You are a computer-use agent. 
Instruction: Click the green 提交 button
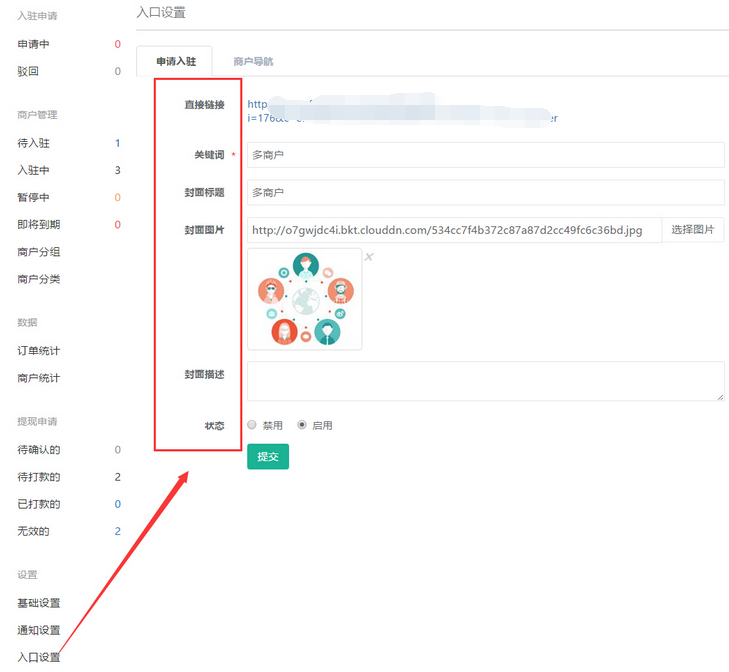pyautogui.click(x=267, y=457)
